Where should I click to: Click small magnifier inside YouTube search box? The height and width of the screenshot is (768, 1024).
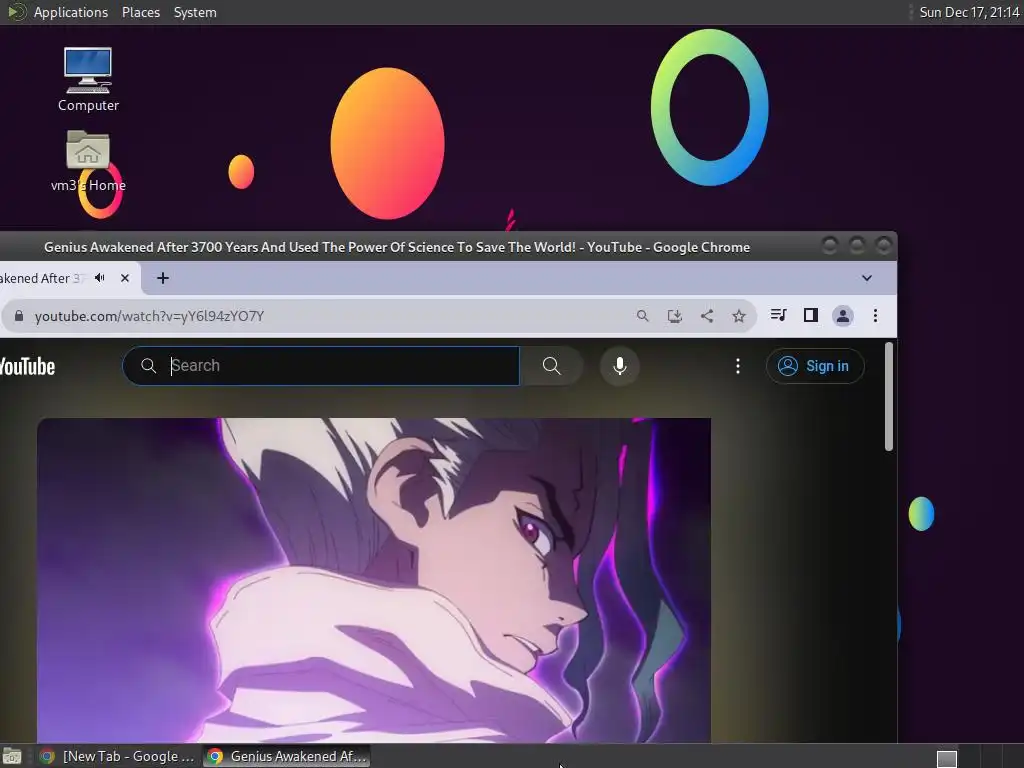(x=148, y=366)
